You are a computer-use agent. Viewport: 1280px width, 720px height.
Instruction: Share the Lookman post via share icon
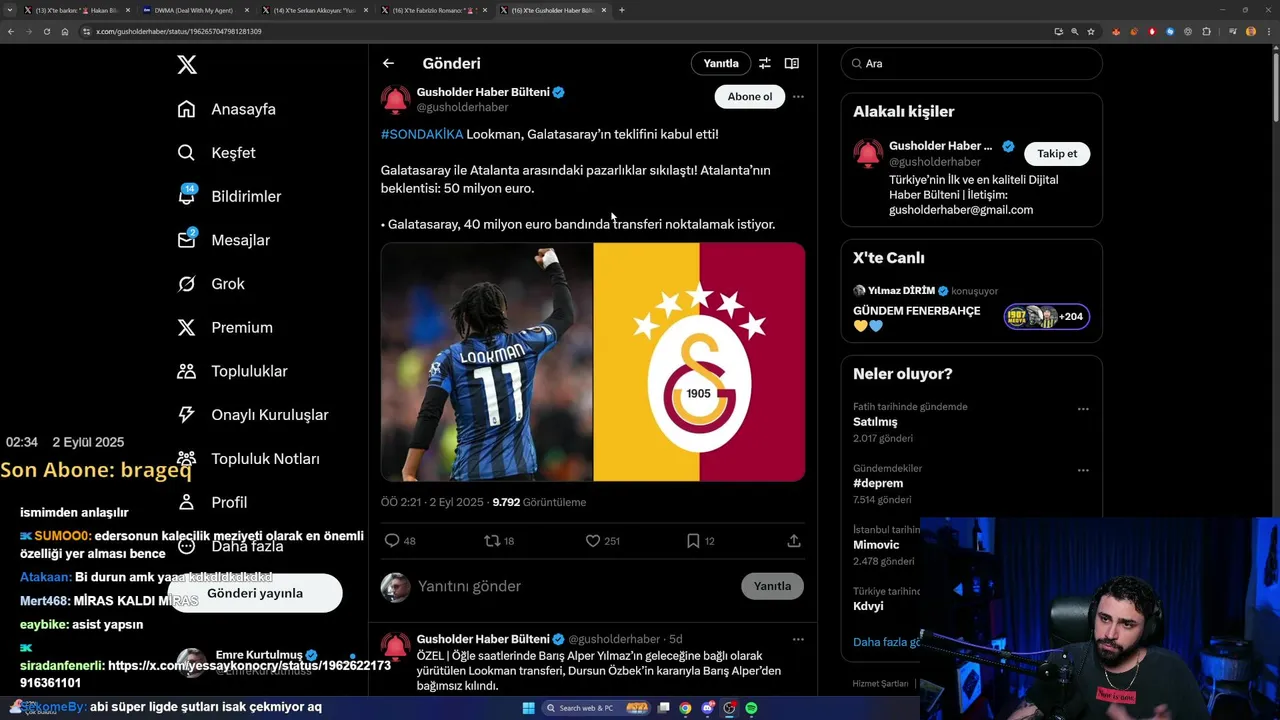pos(794,541)
